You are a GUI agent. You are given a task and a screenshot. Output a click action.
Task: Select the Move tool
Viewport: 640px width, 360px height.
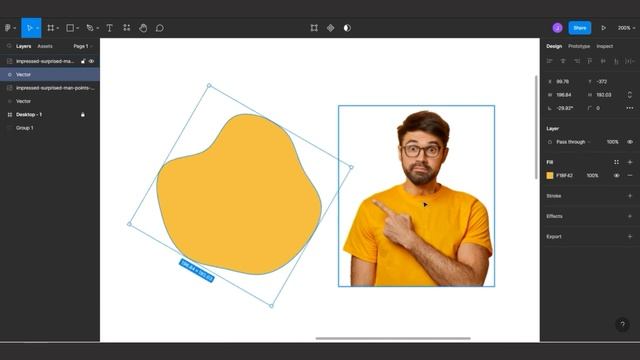tap(29, 28)
